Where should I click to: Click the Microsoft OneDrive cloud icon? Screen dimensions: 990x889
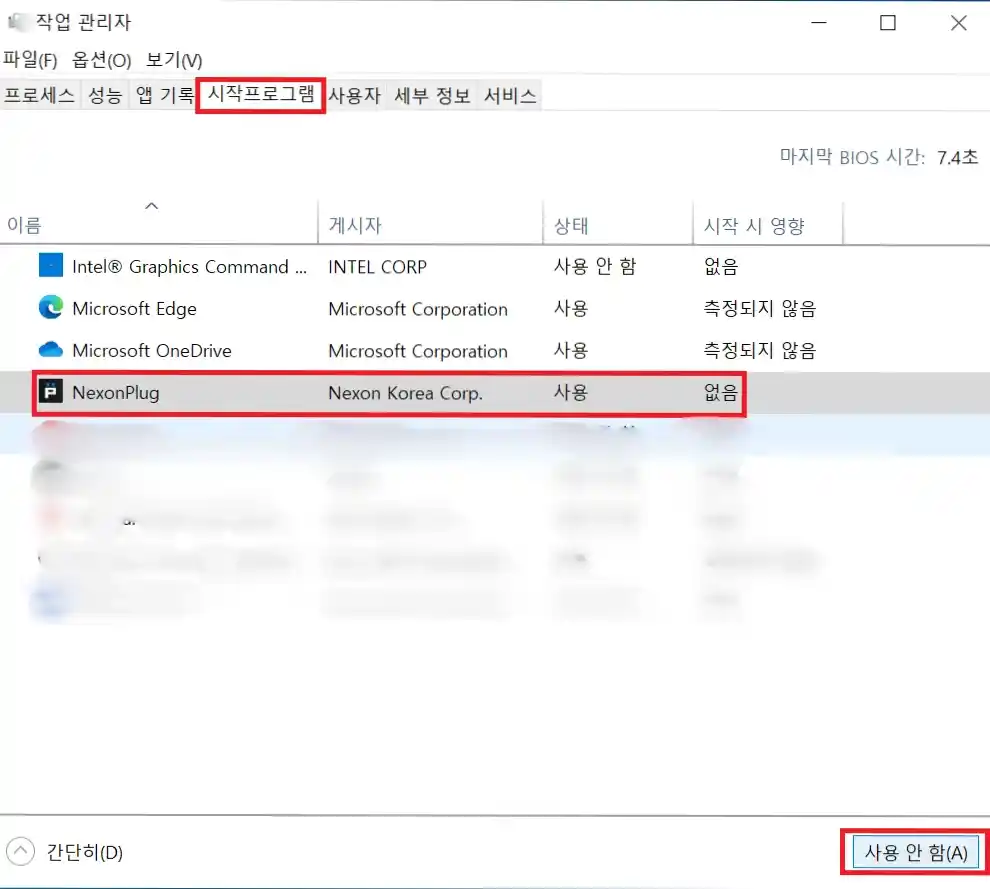point(51,349)
